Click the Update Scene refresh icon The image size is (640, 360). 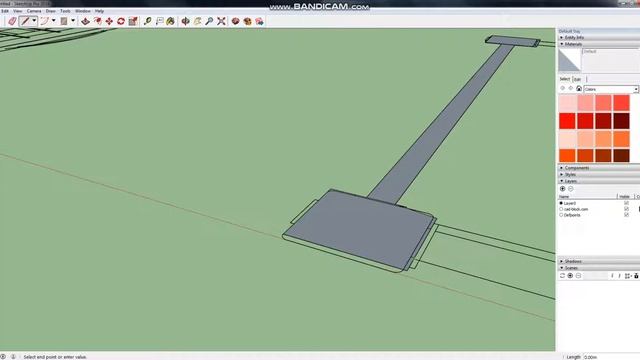point(562,276)
